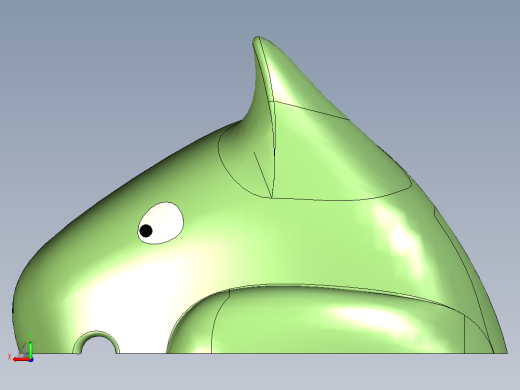The height and width of the screenshot is (390, 520).
Task: Select the blue origin dot of the triad
Action: point(31,359)
